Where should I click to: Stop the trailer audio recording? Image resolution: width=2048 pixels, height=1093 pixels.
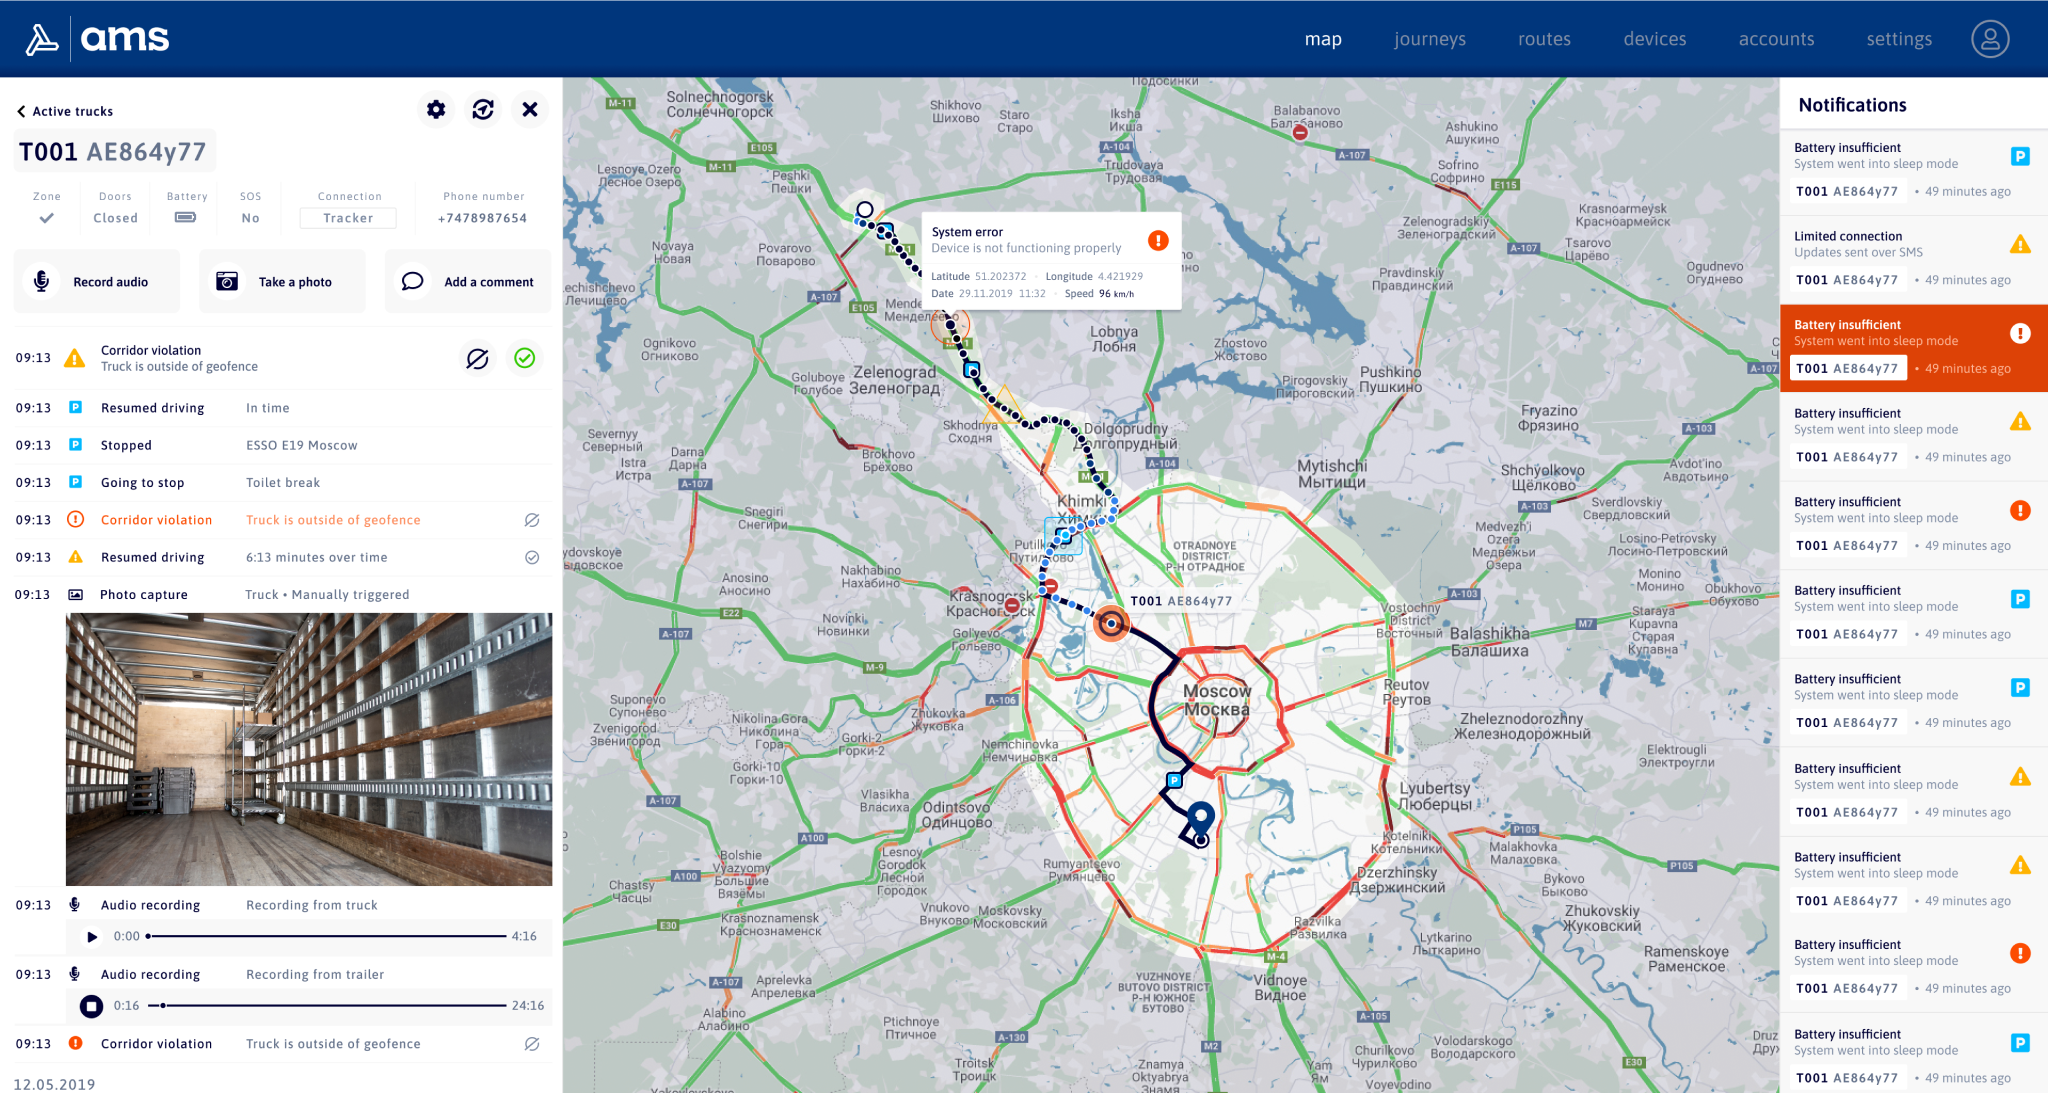tap(91, 1006)
